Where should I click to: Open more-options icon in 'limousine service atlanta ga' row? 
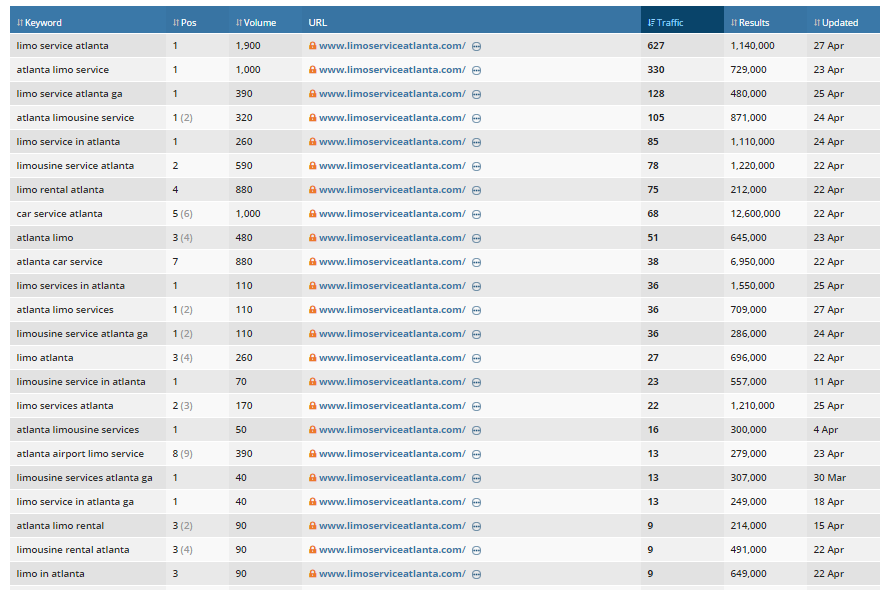[477, 334]
